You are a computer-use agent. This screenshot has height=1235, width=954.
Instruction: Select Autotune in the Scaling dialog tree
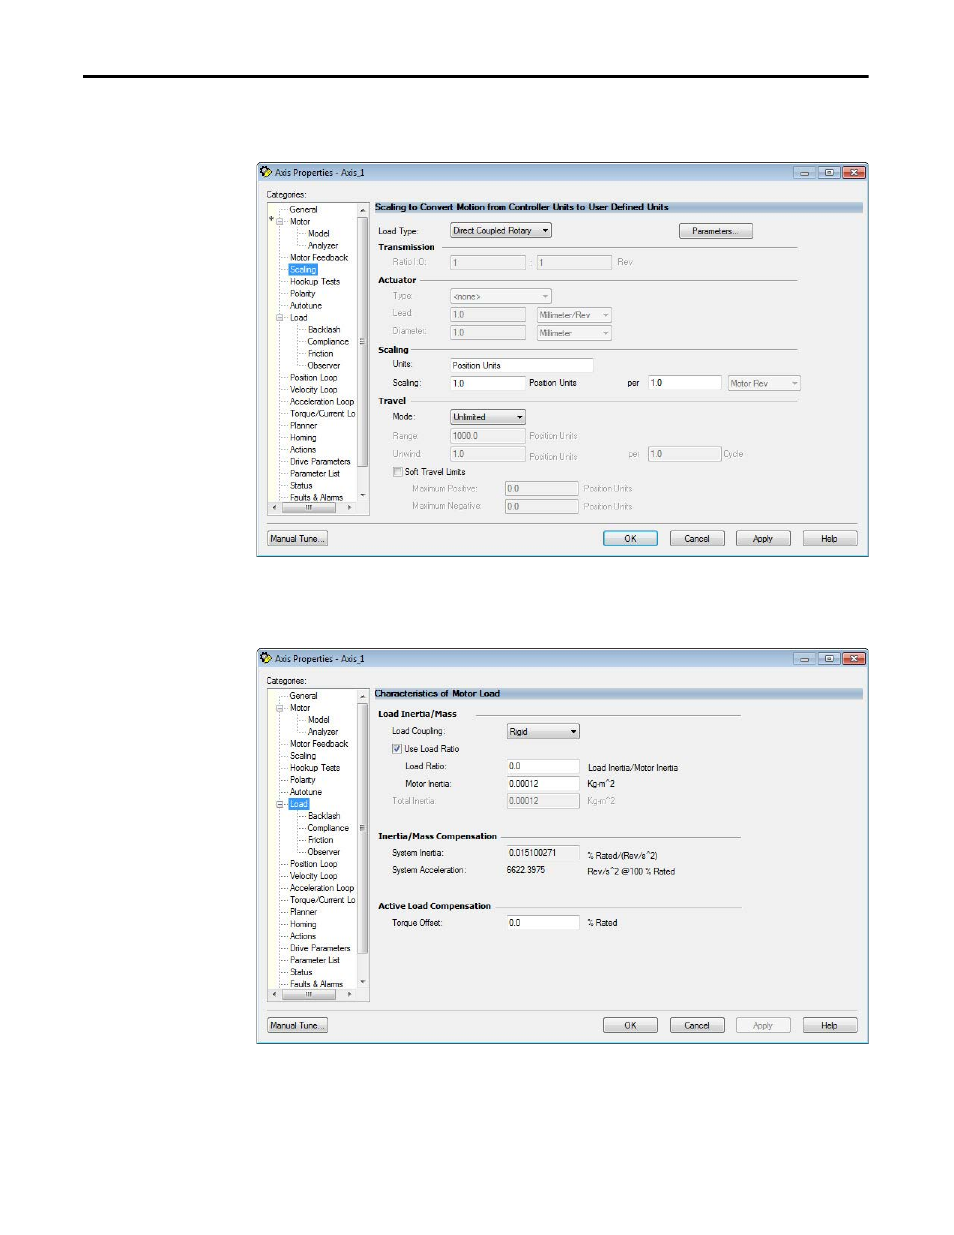[x=306, y=306]
